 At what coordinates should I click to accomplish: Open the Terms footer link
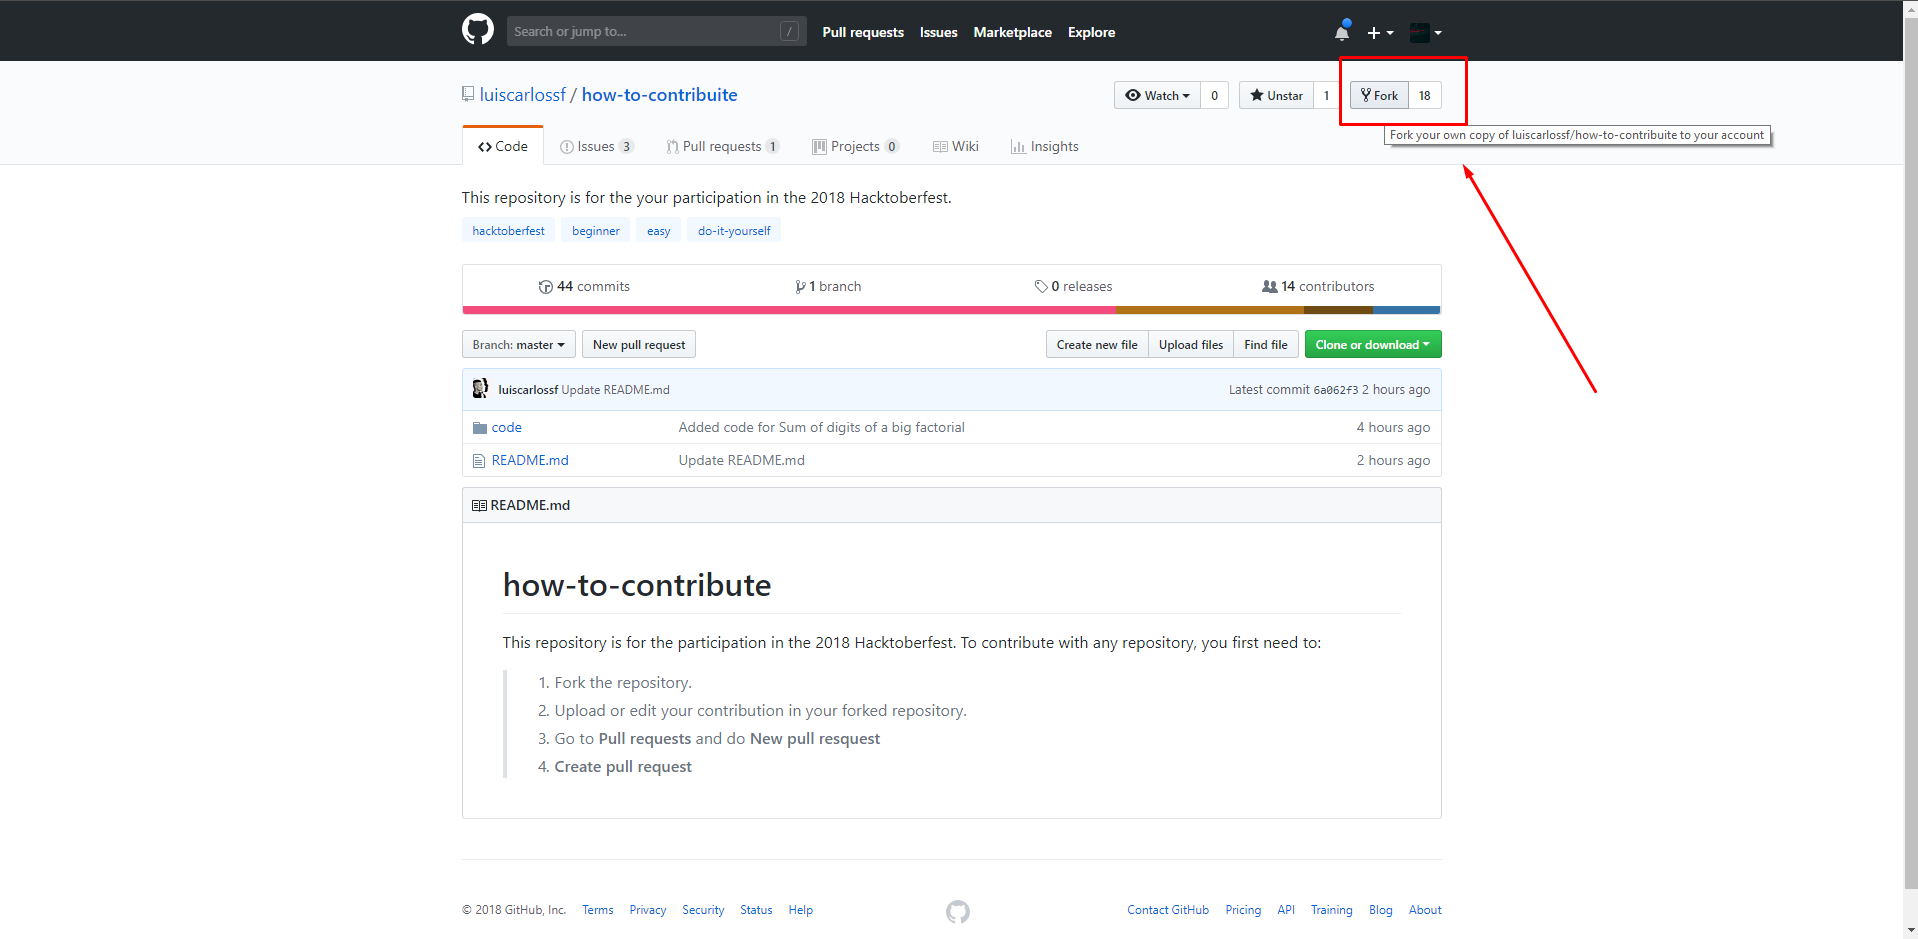[x=597, y=910]
